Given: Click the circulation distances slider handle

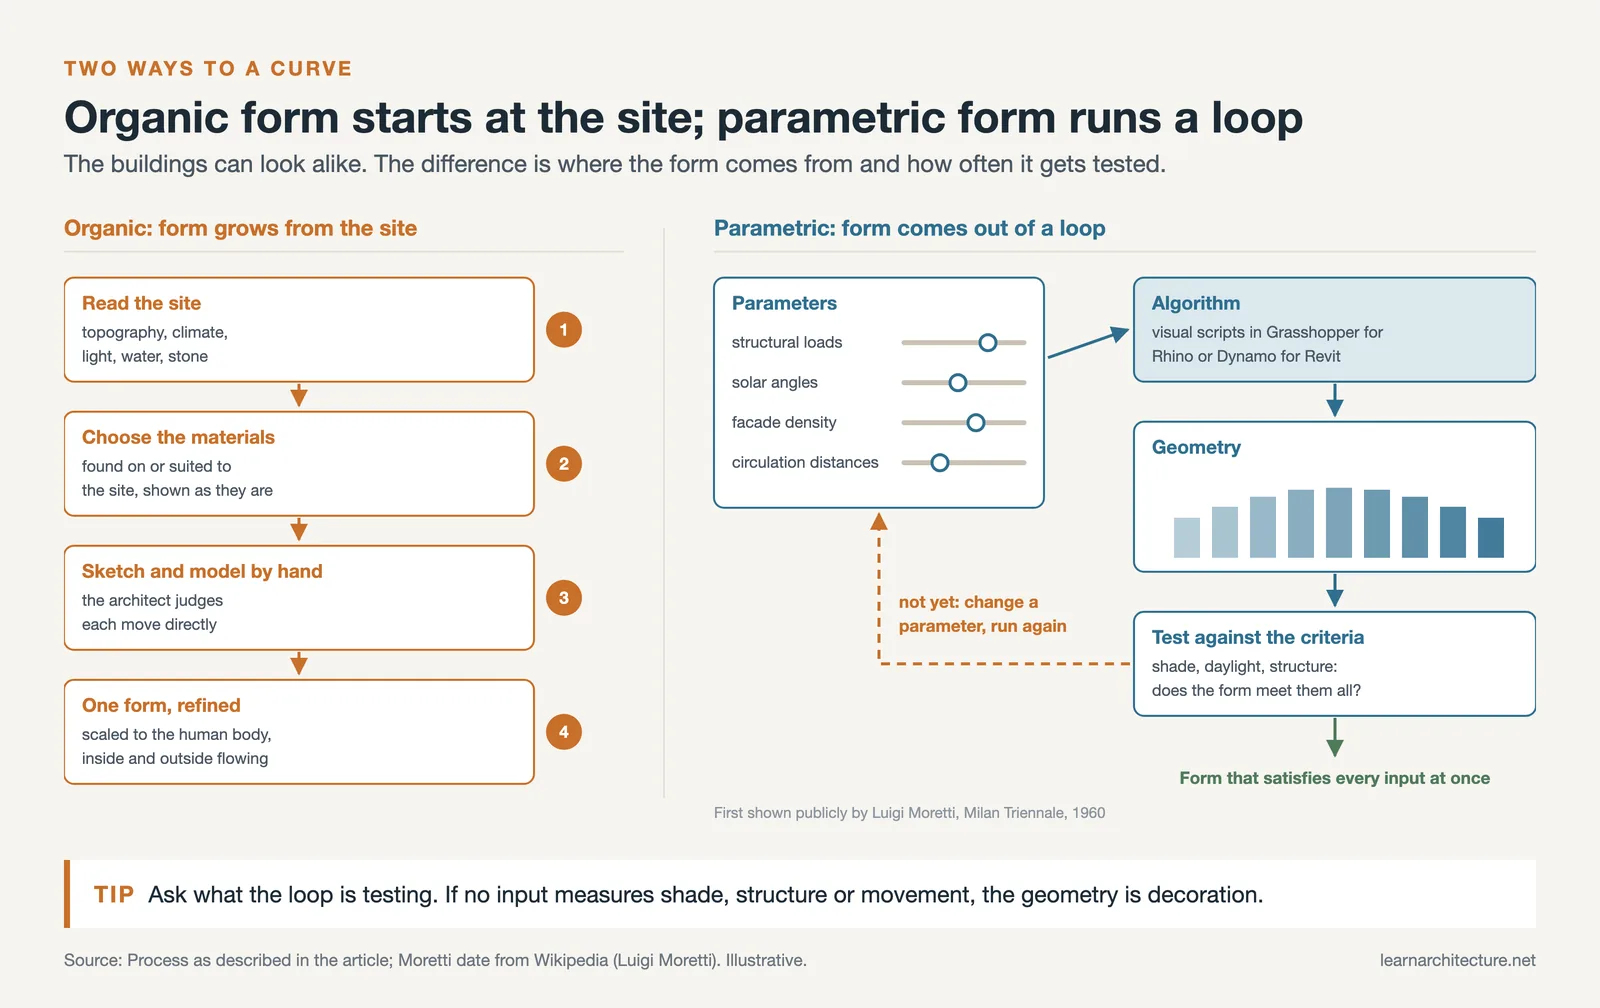Looking at the screenshot, I should click(x=940, y=463).
